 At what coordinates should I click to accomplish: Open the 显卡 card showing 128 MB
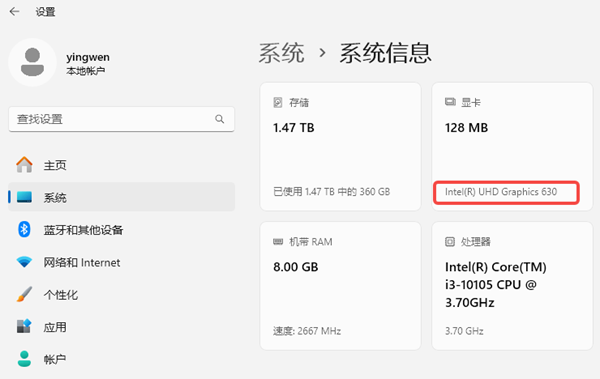[x=512, y=147]
